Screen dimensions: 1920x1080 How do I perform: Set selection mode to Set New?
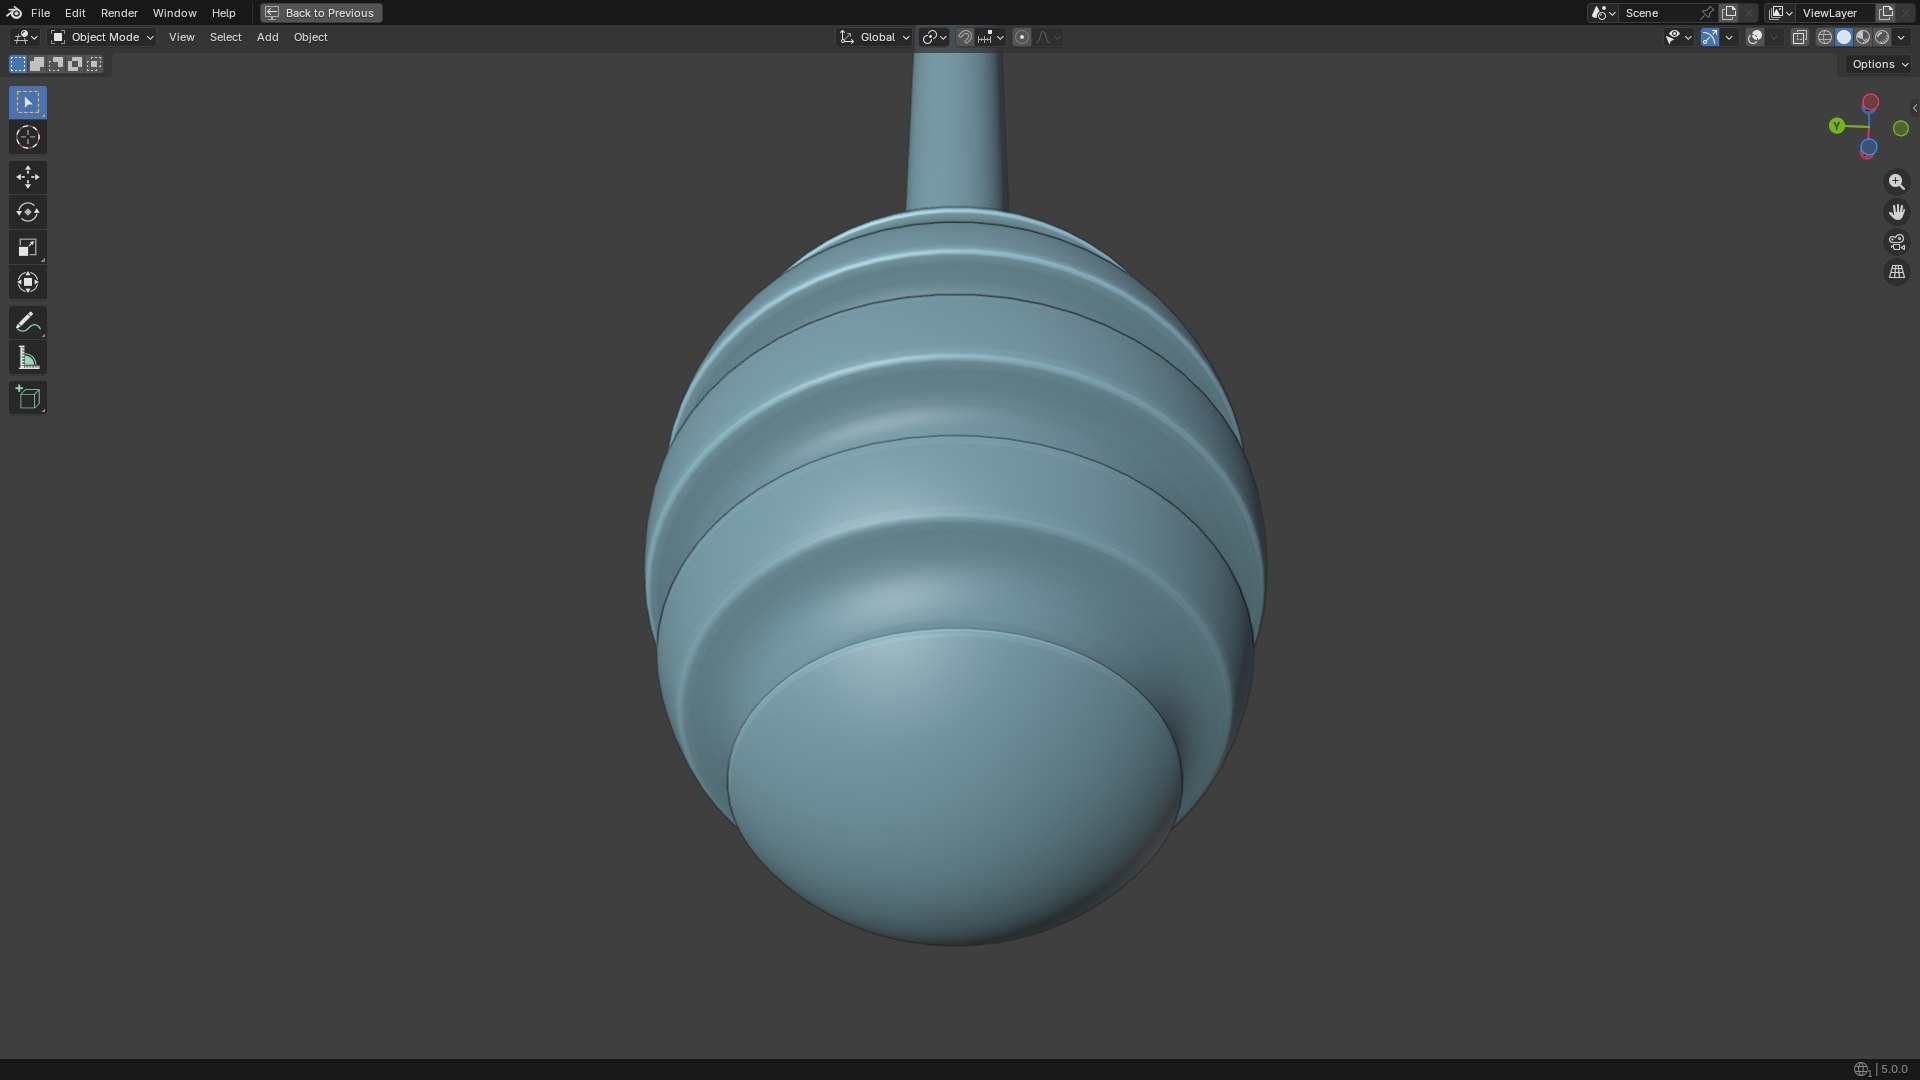point(18,64)
